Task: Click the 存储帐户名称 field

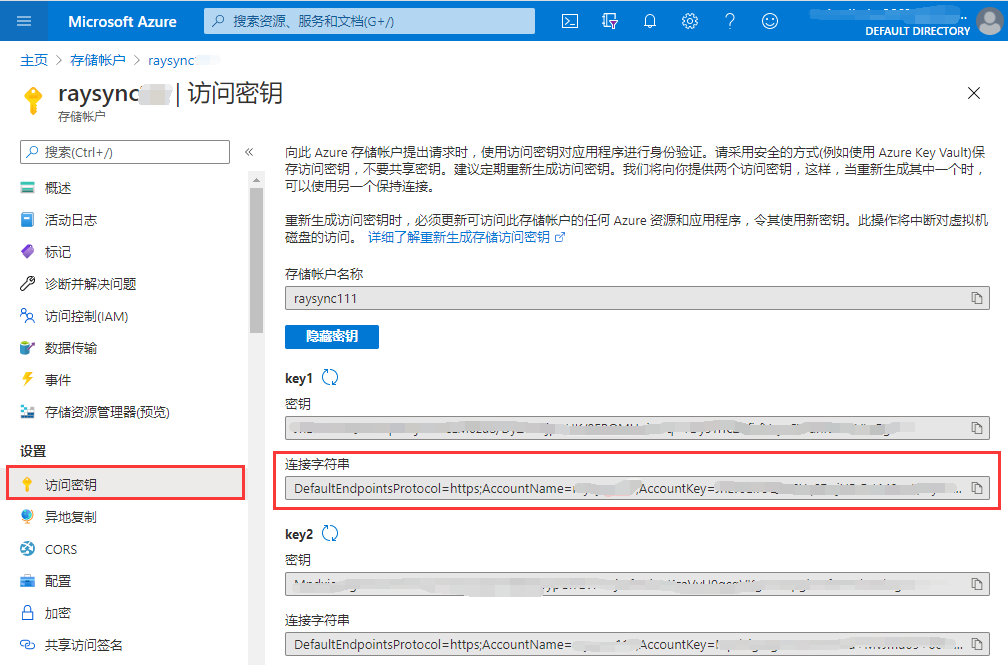Action: coord(637,298)
